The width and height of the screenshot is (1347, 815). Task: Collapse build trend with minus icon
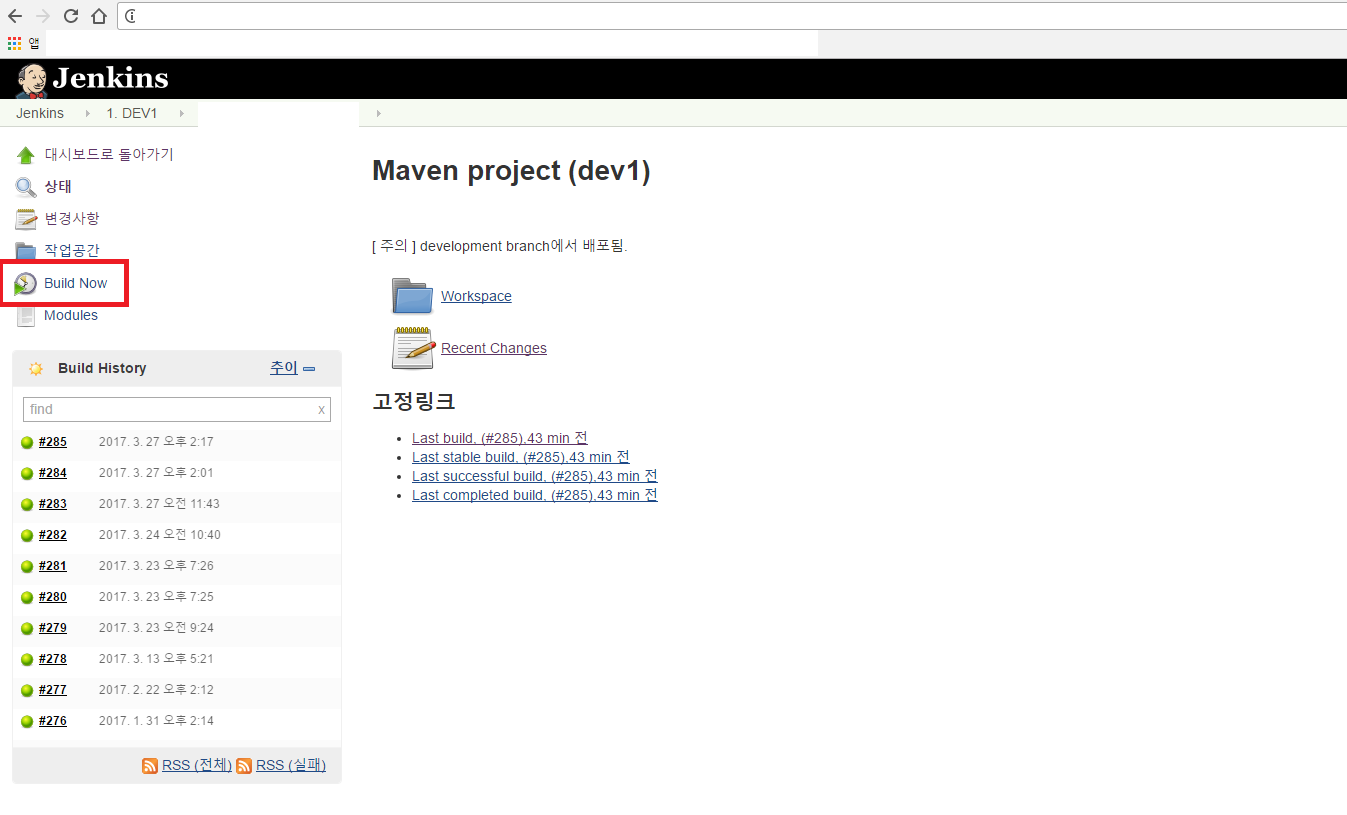pyautogui.click(x=309, y=369)
